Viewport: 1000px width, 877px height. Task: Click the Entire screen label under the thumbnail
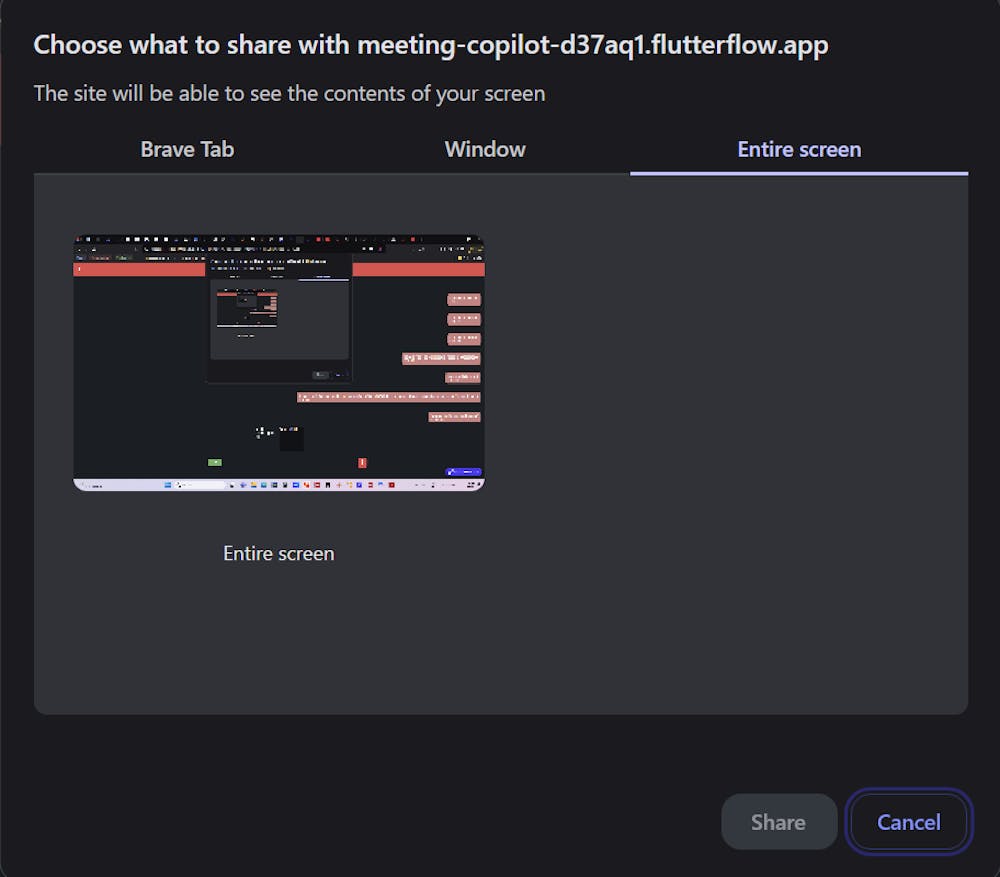[x=279, y=553]
